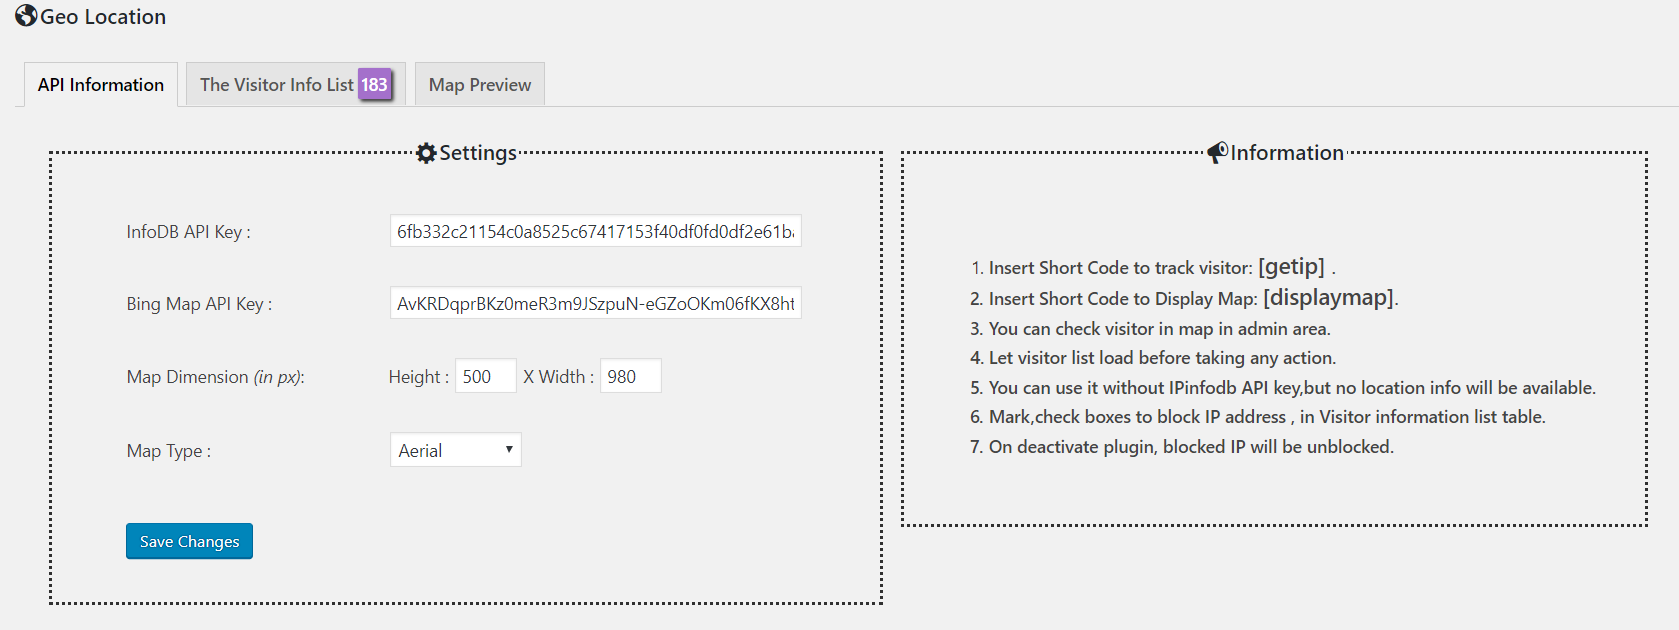The width and height of the screenshot is (1679, 630).
Task: Click the purple 183 visitor count badge
Action: tap(374, 85)
